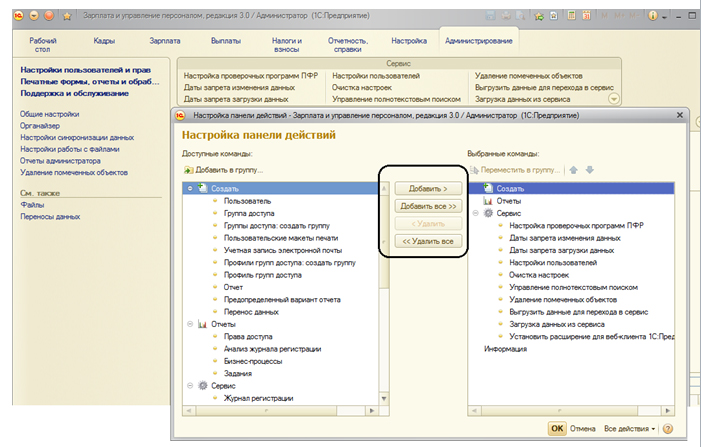Open the Налоги и взносы section
Viewport: 701px width, 447px height.
pyautogui.click(x=287, y=45)
